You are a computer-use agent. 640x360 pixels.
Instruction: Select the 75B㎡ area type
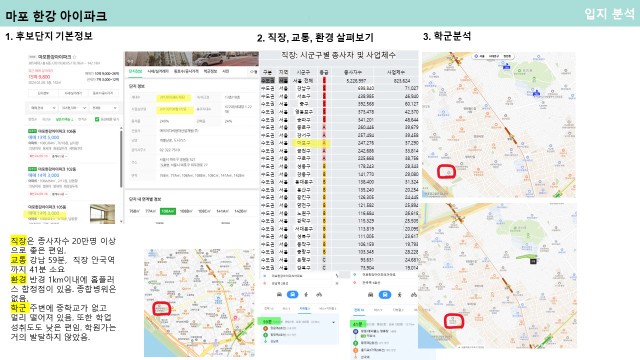click(134, 211)
